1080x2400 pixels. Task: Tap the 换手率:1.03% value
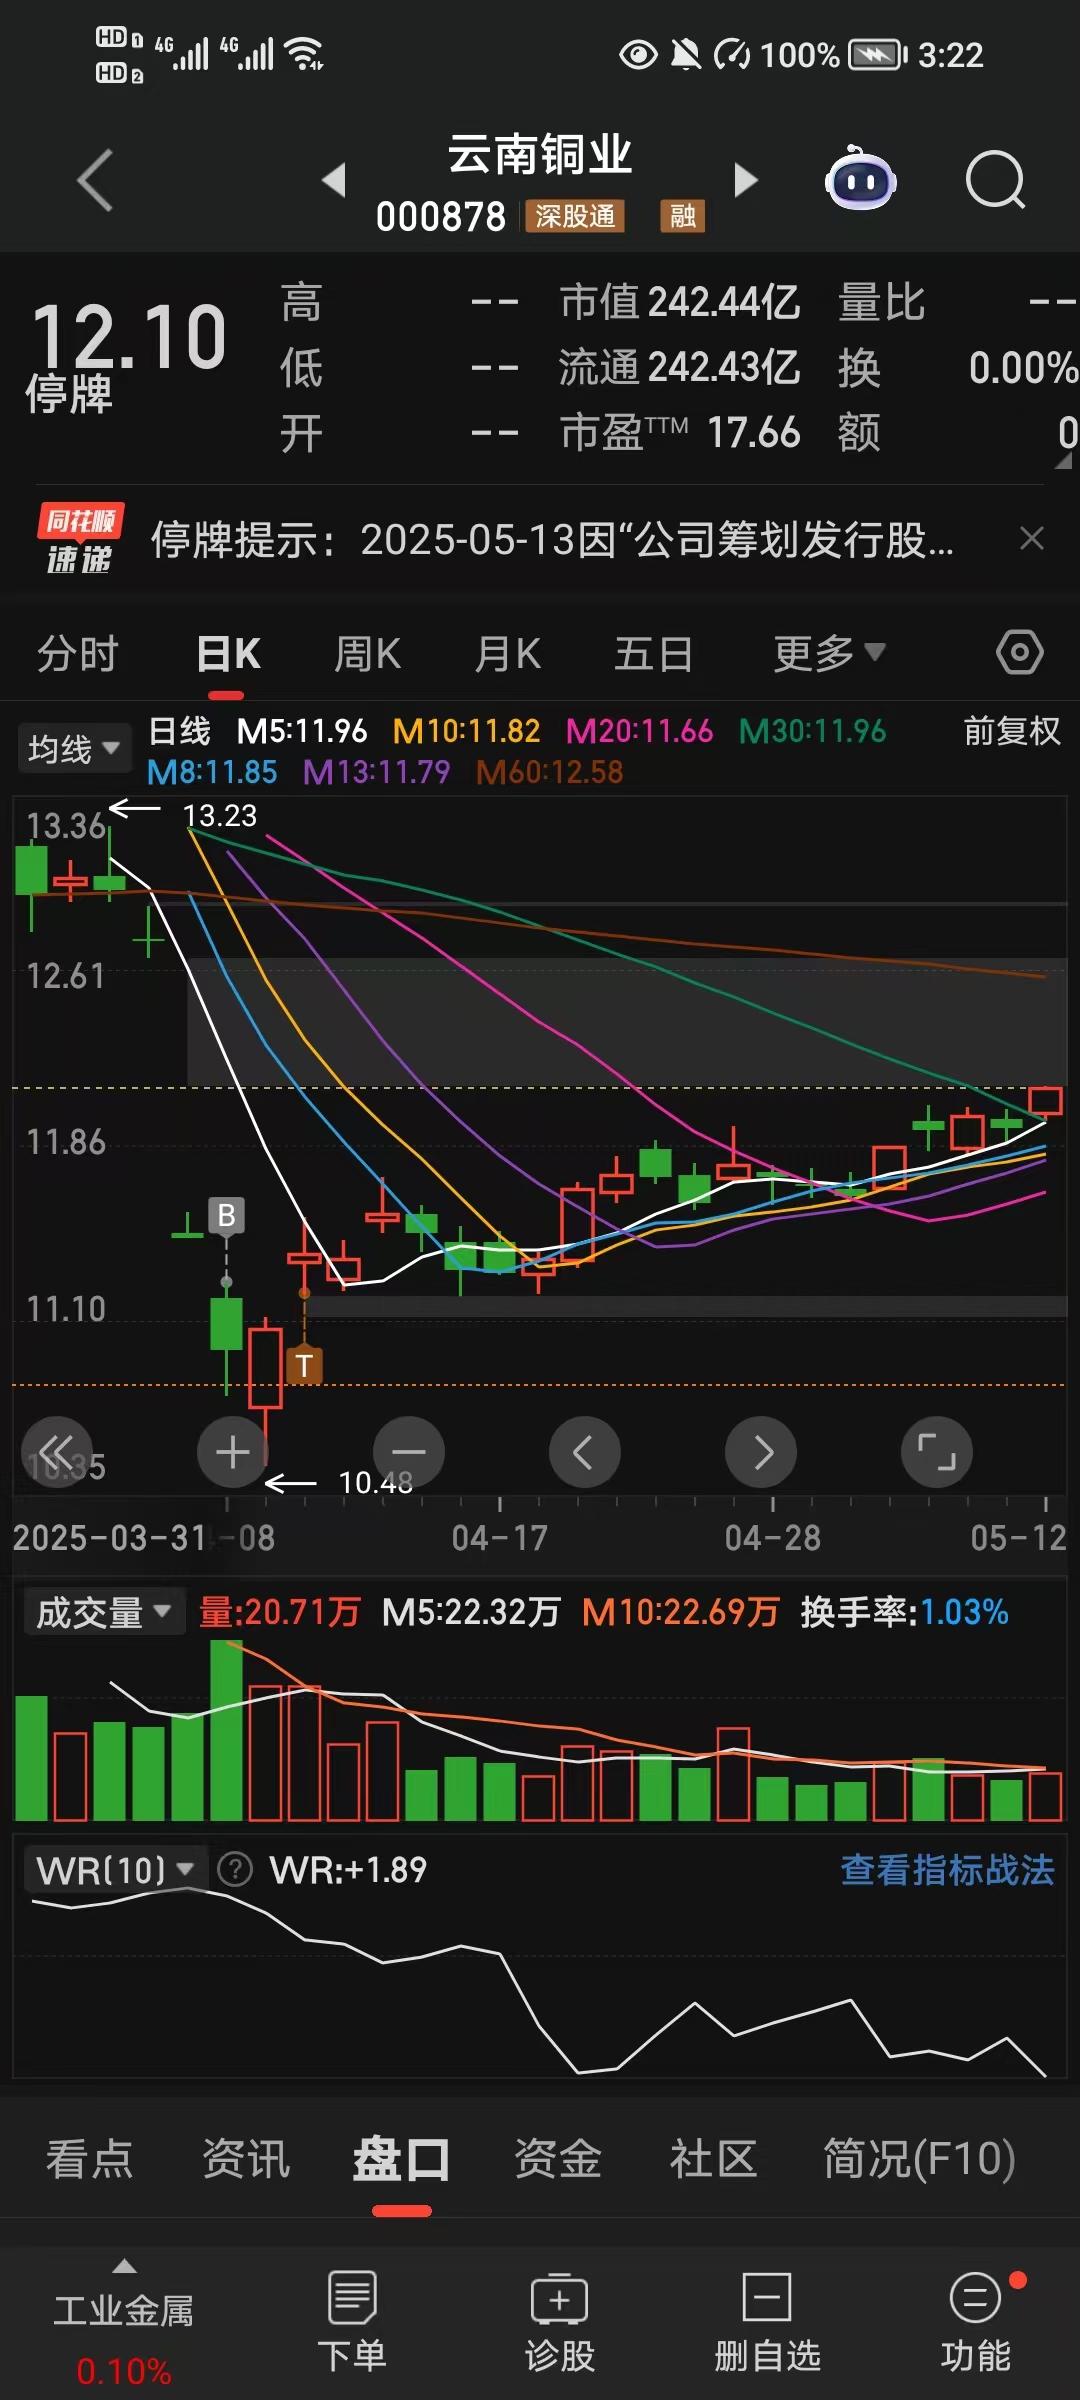(x=904, y=1612)
